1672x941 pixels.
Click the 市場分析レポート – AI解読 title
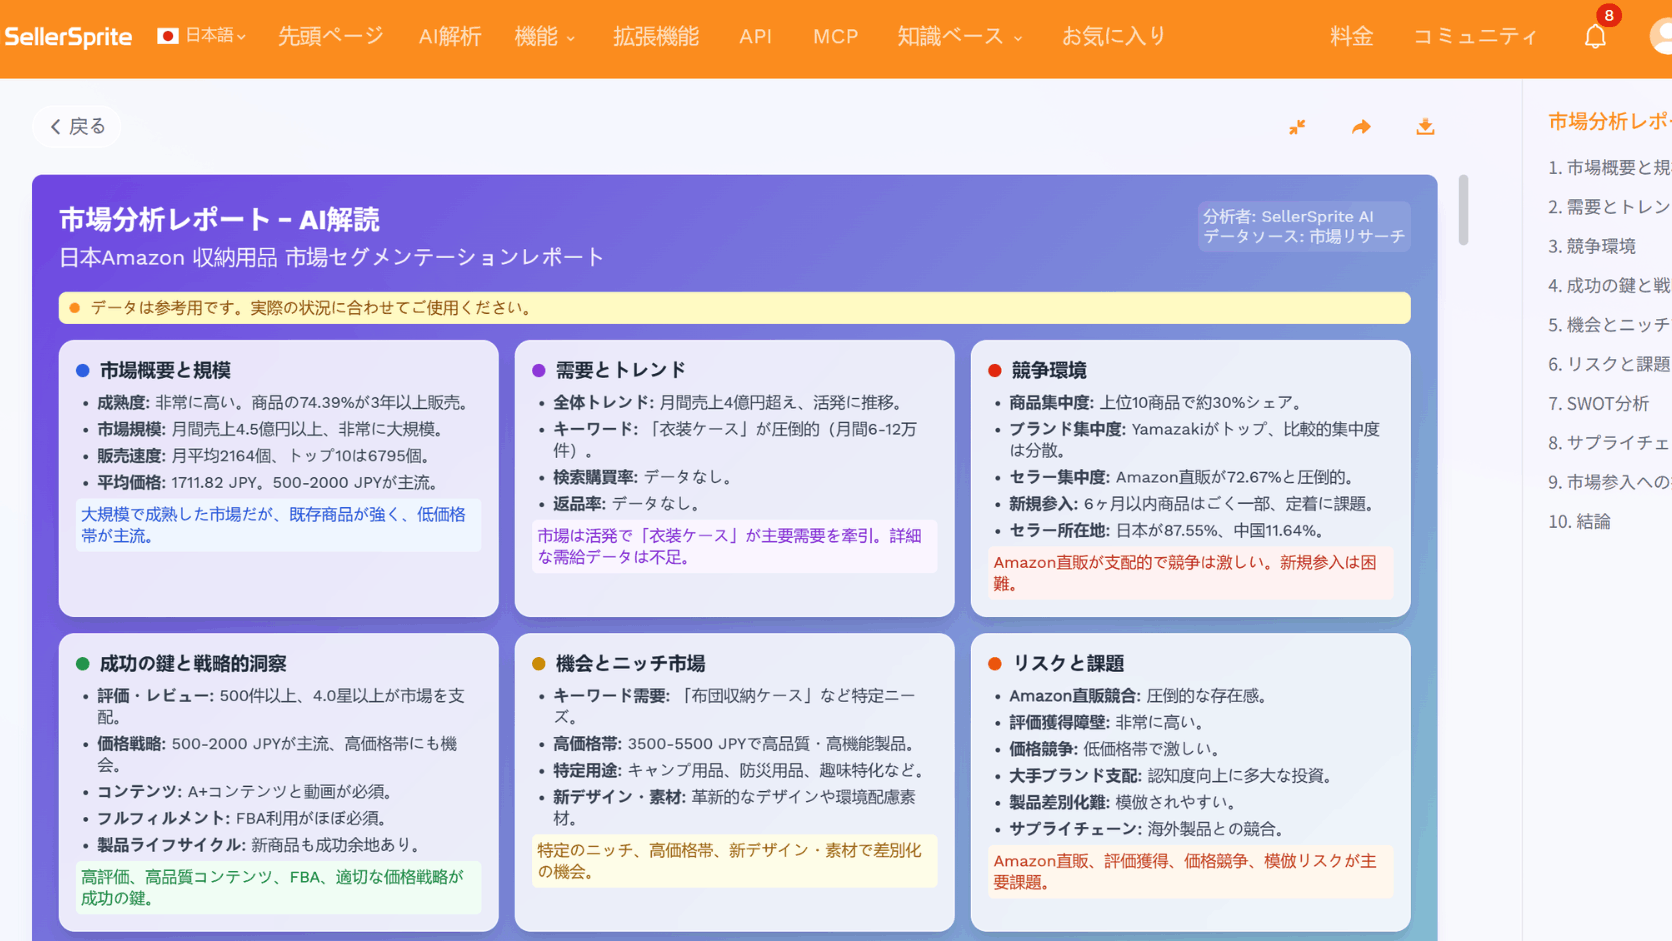tap(219, 219)
